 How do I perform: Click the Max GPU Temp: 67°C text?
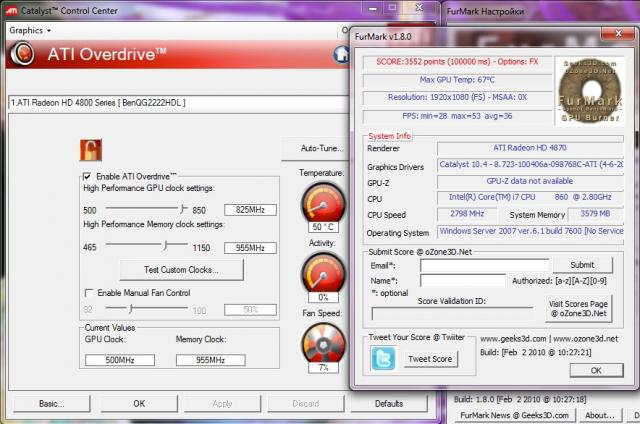point(457,80)
